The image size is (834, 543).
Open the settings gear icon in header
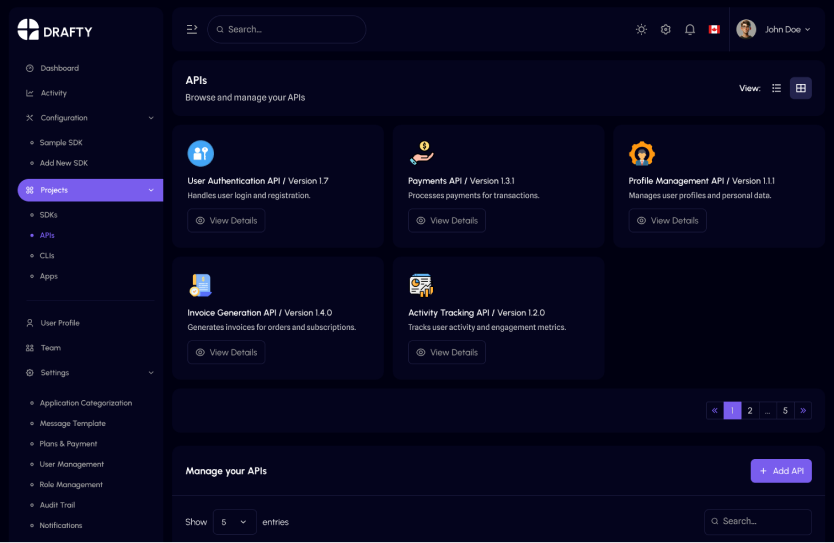tap(666, 29)
